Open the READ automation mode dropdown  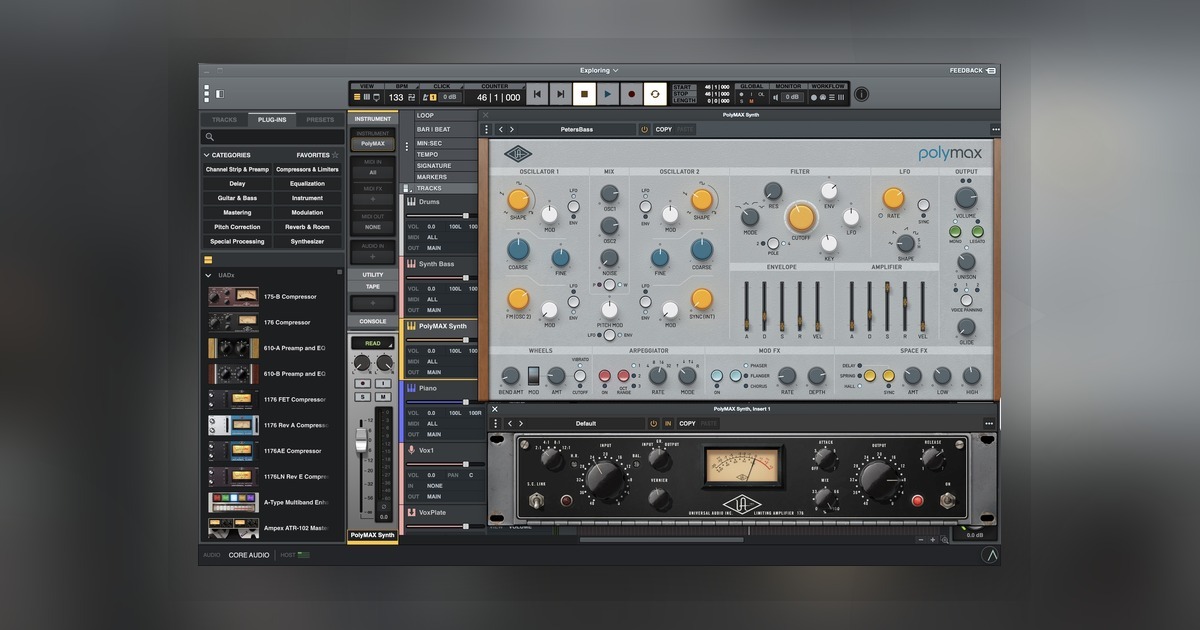click(x=372, y=343)
